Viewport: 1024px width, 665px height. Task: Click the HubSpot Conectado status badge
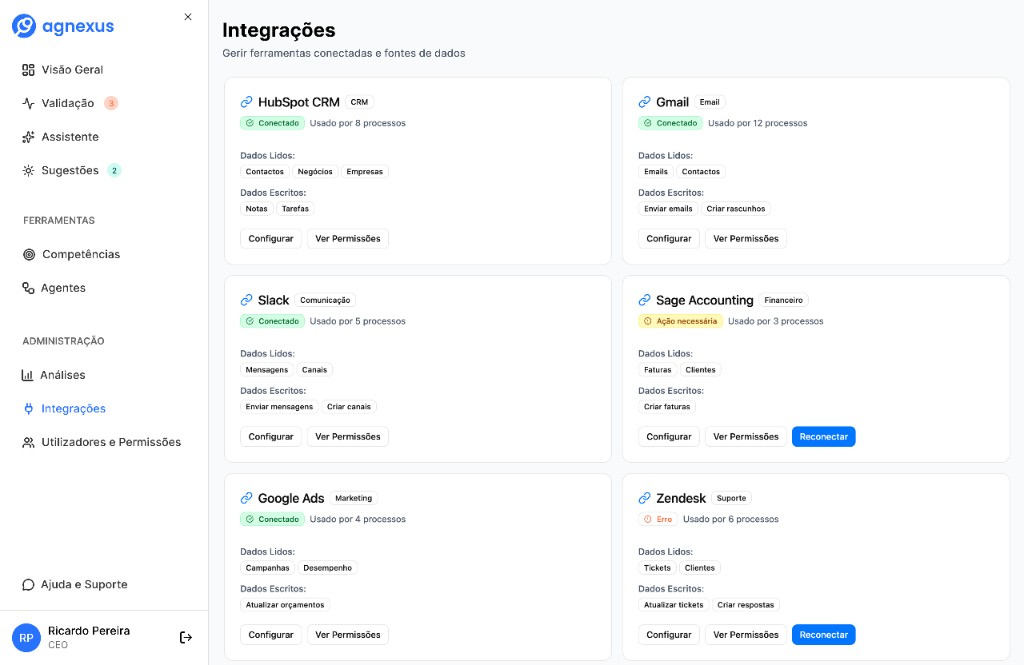[x=272, y=123]
